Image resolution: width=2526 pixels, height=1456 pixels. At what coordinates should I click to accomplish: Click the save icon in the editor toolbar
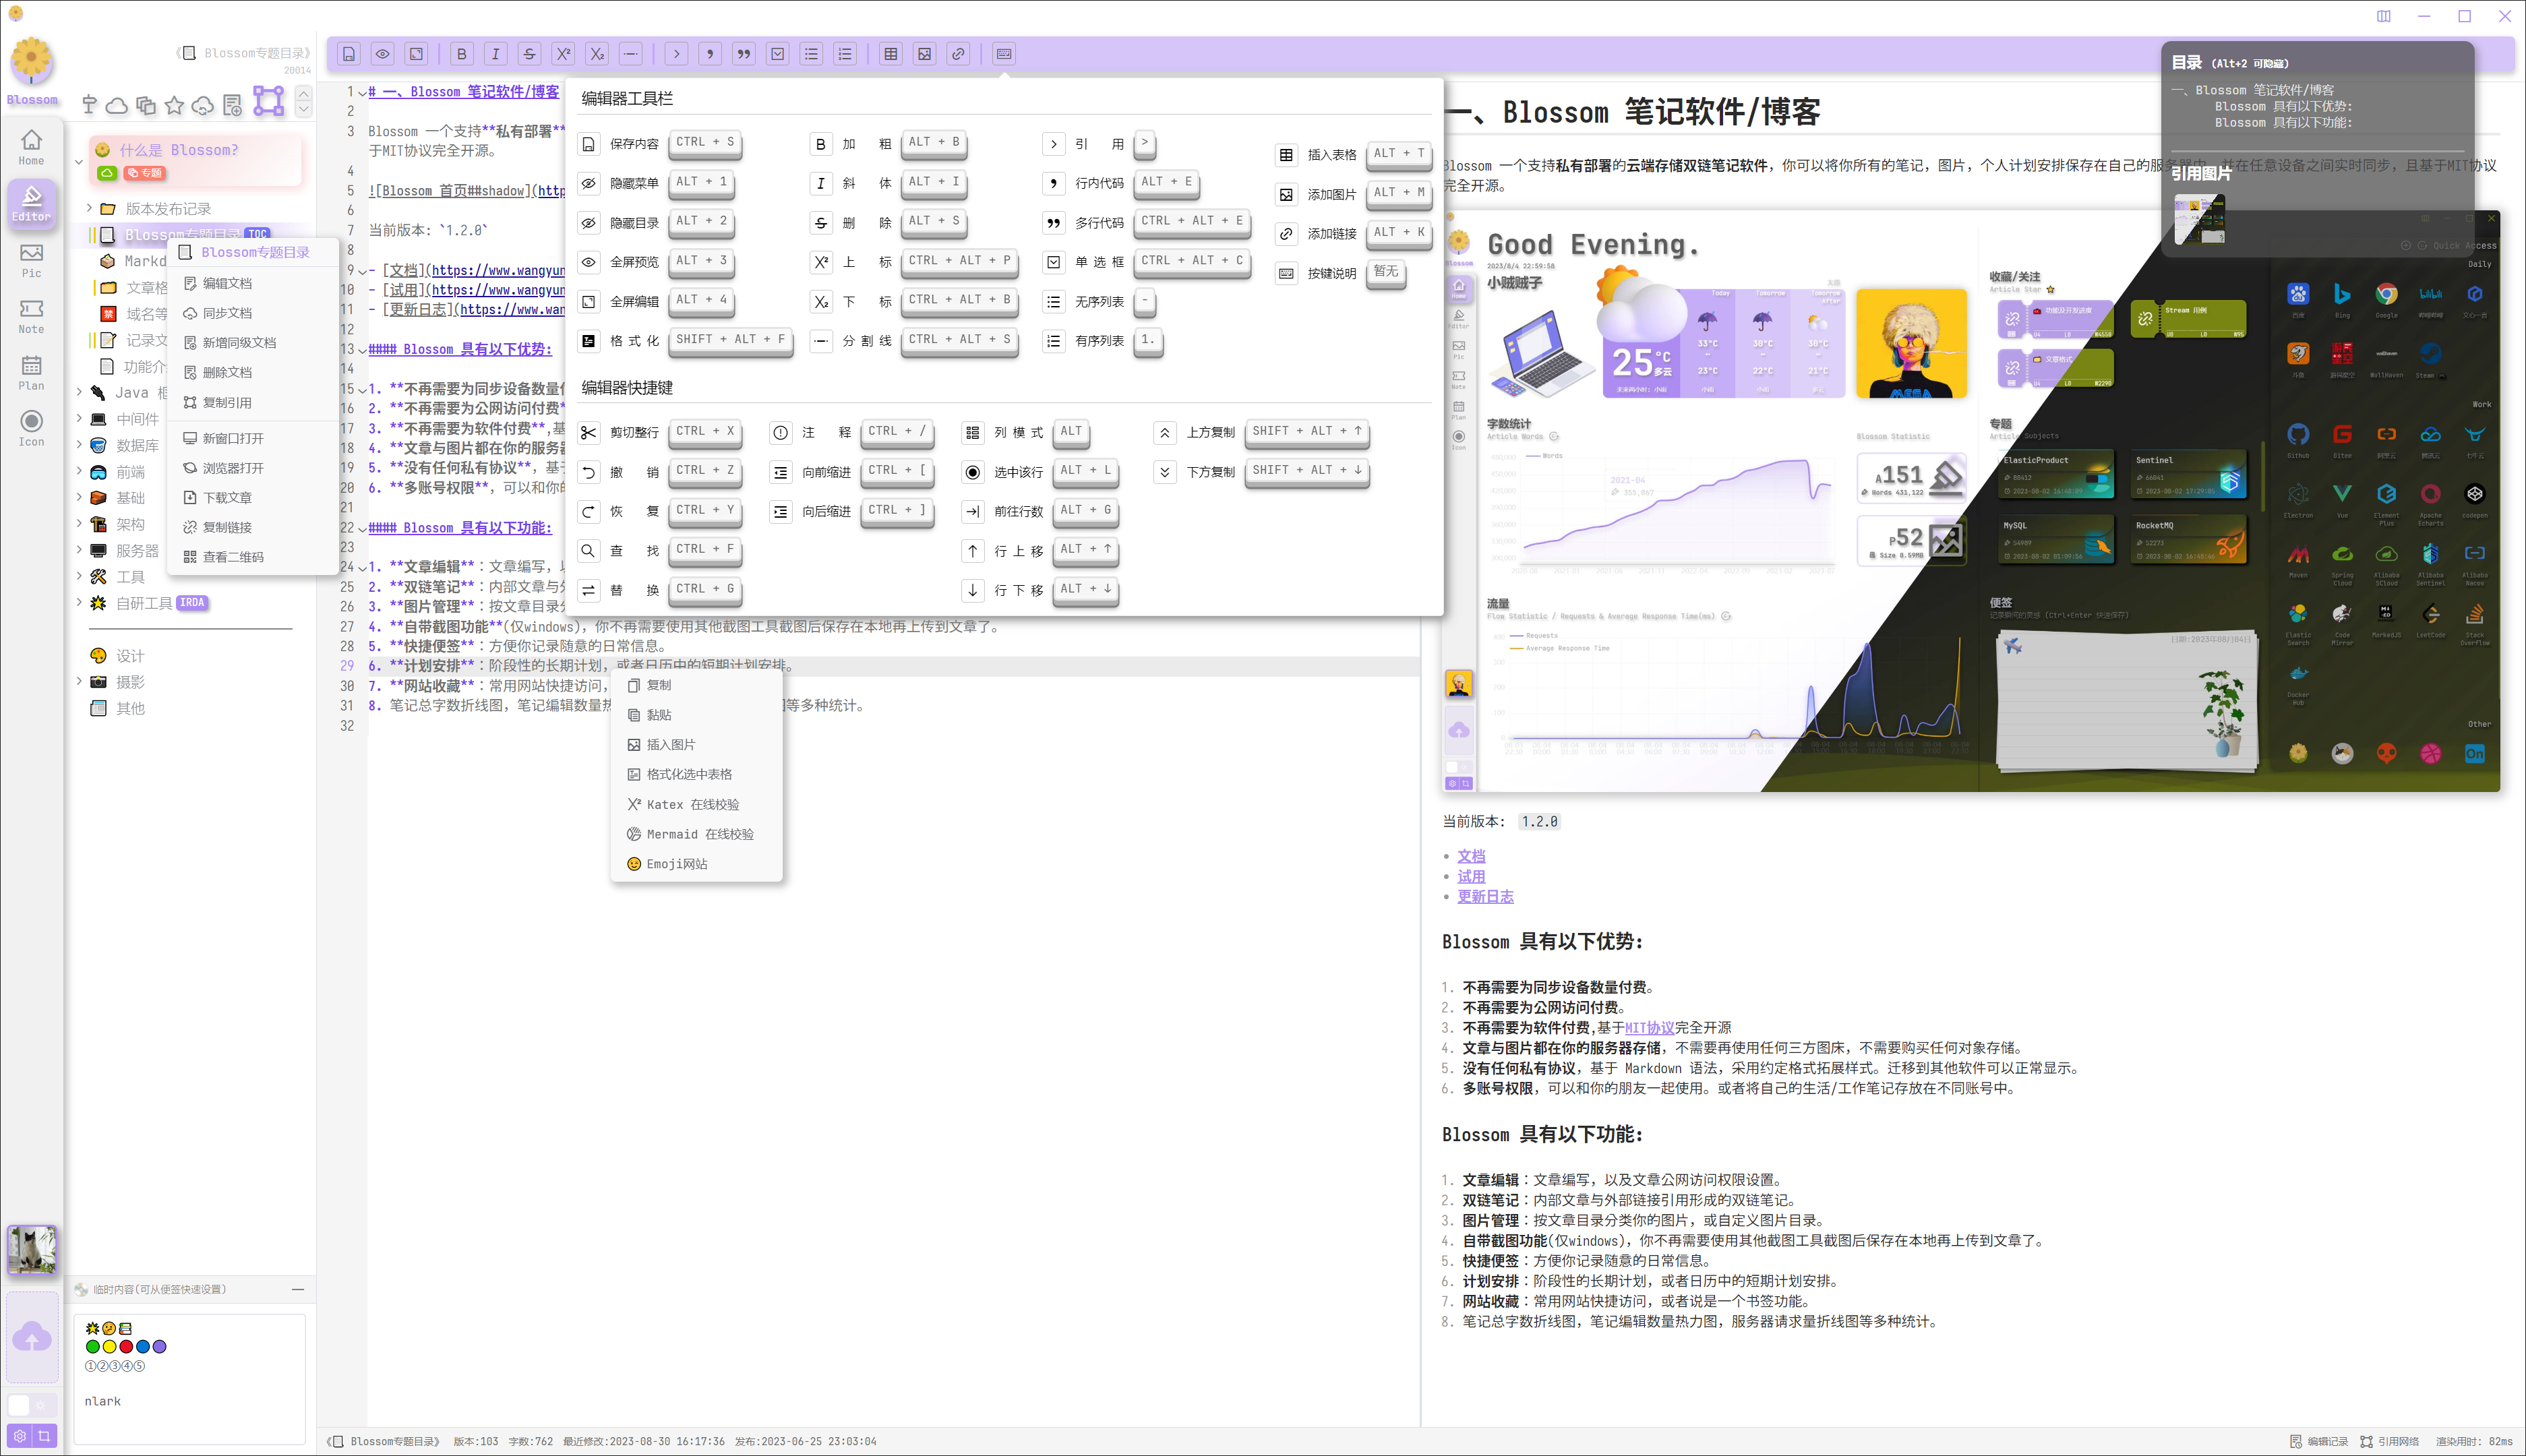coord(349,54)
